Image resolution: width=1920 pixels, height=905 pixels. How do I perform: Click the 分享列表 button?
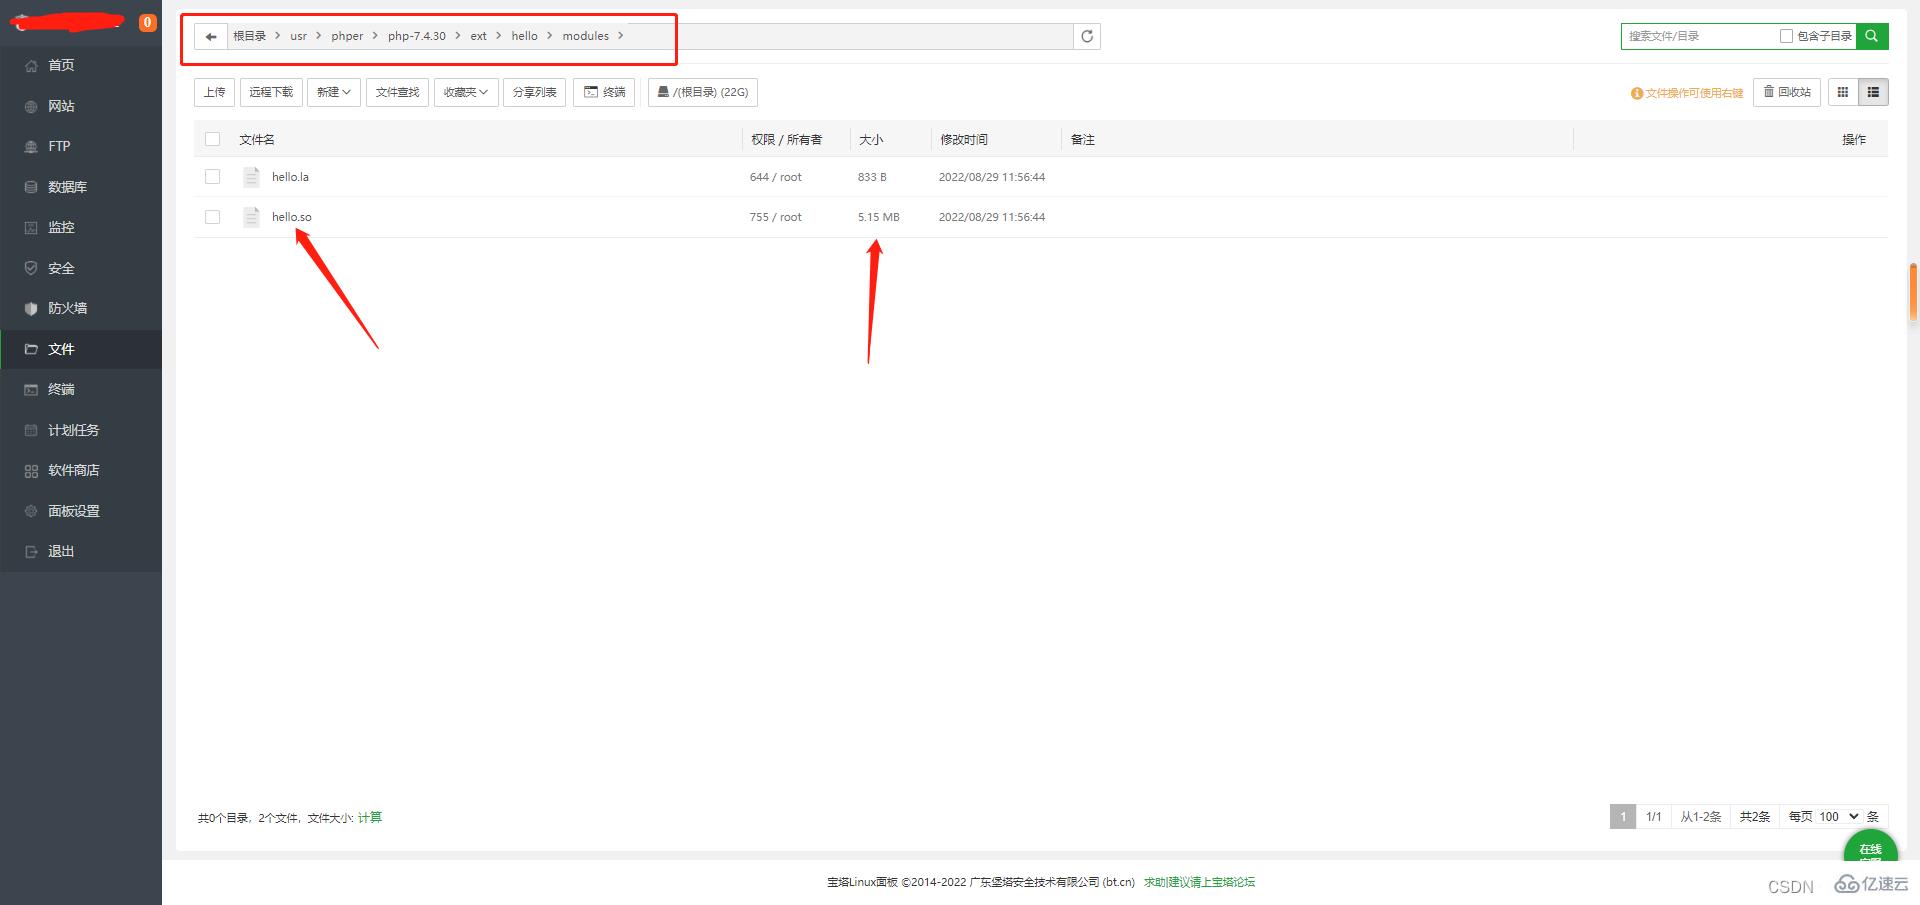click(x=534, y=92)
